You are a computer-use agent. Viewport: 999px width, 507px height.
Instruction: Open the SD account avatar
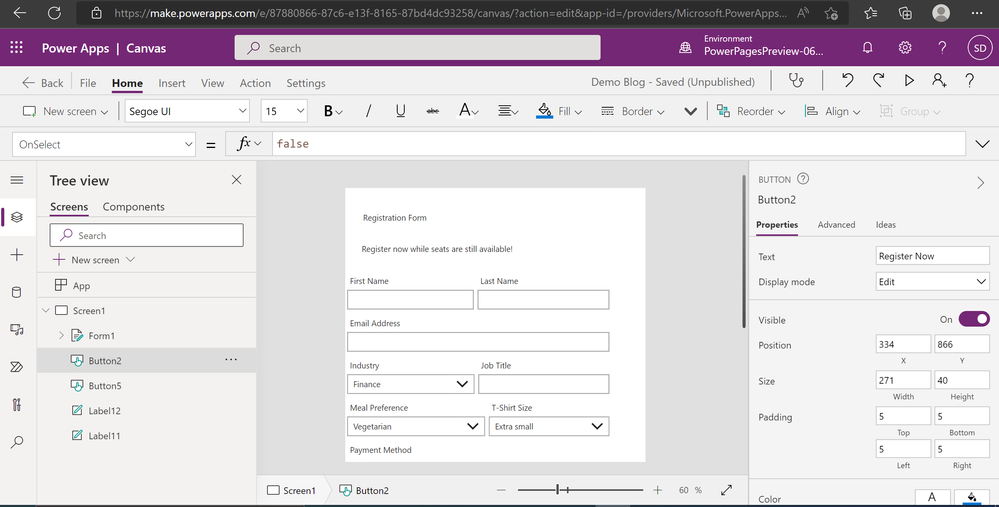click(980, 48)
